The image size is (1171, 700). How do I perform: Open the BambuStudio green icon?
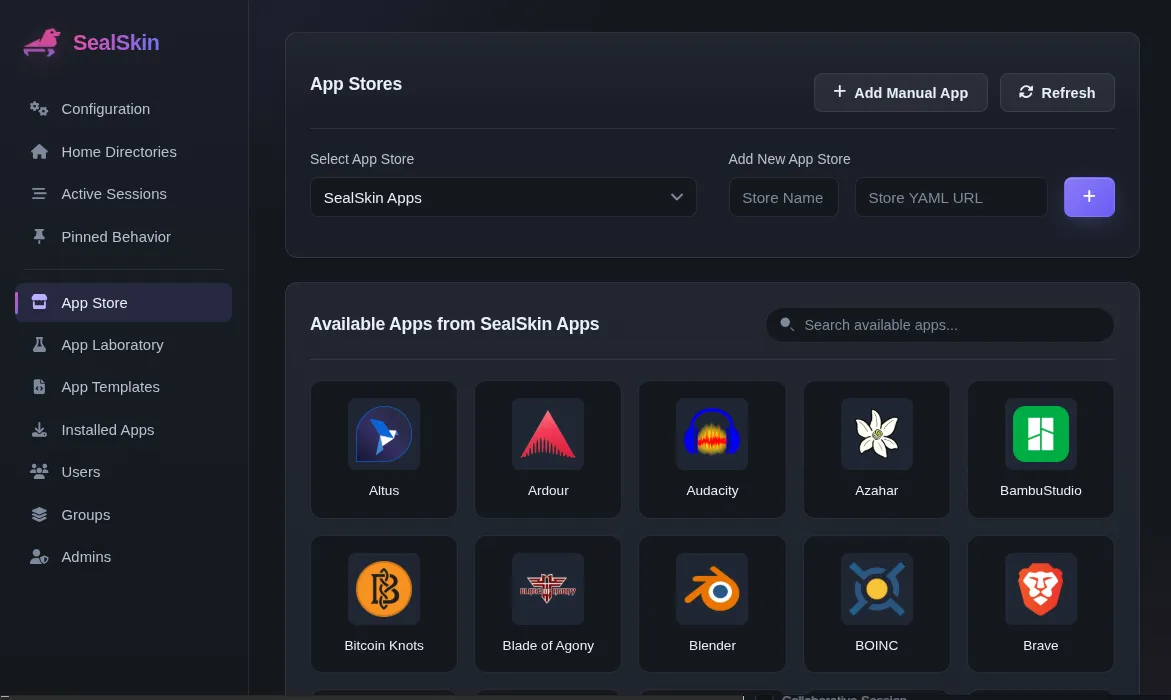[1040, 434]
